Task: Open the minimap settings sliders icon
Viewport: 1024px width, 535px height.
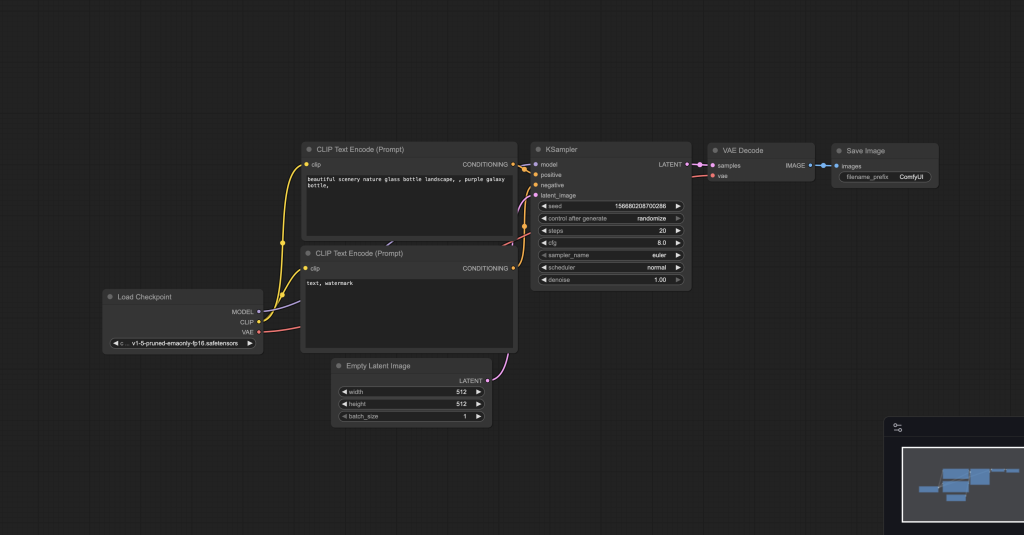Action: 898,428
